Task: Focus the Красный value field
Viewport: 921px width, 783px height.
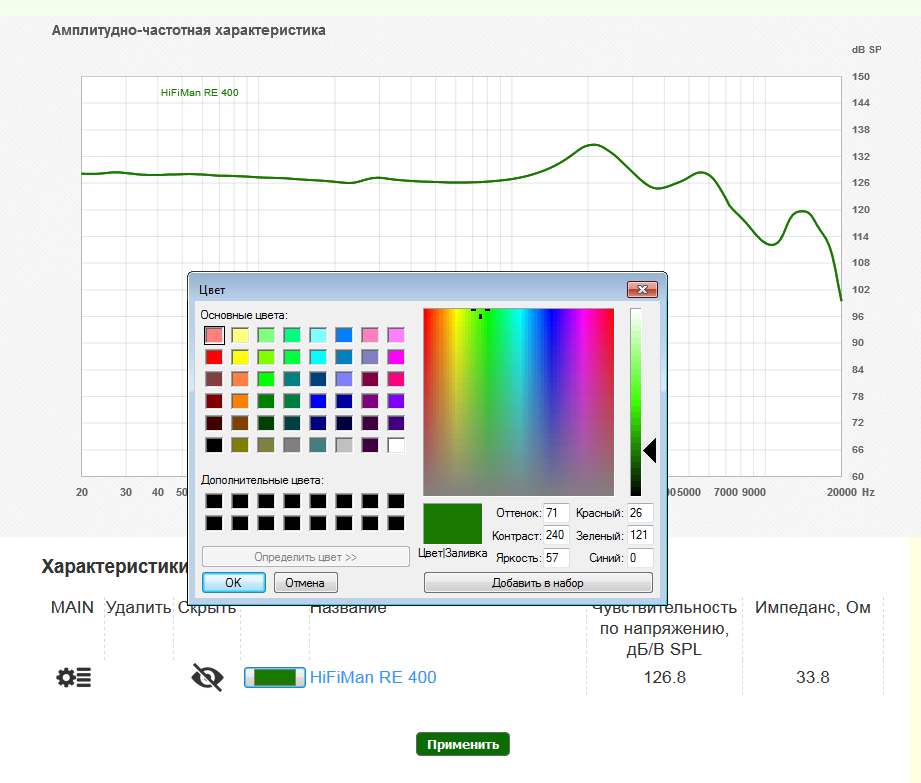Action: (x=640, y=513)
